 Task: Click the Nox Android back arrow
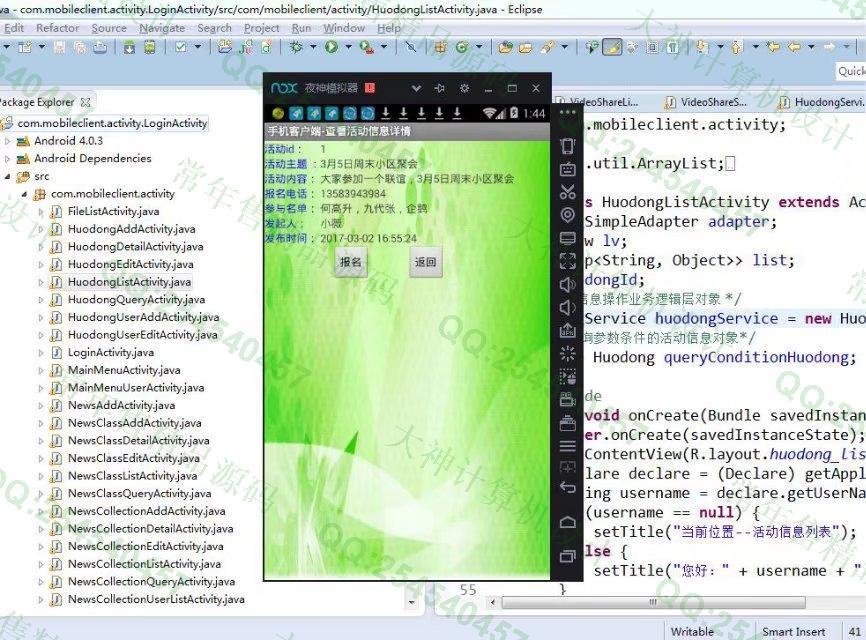(568, 487)
